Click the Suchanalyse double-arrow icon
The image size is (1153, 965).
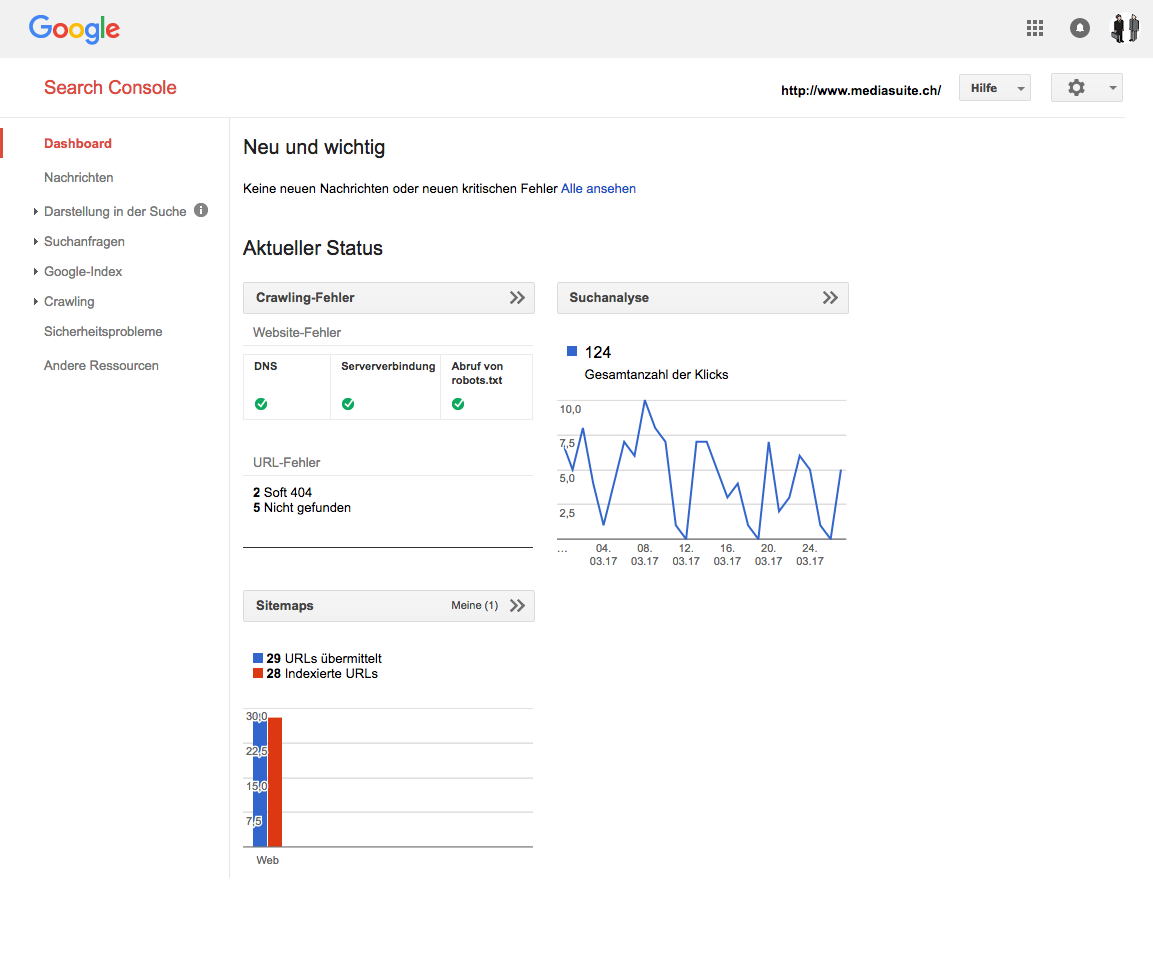(x=830, y=297)
